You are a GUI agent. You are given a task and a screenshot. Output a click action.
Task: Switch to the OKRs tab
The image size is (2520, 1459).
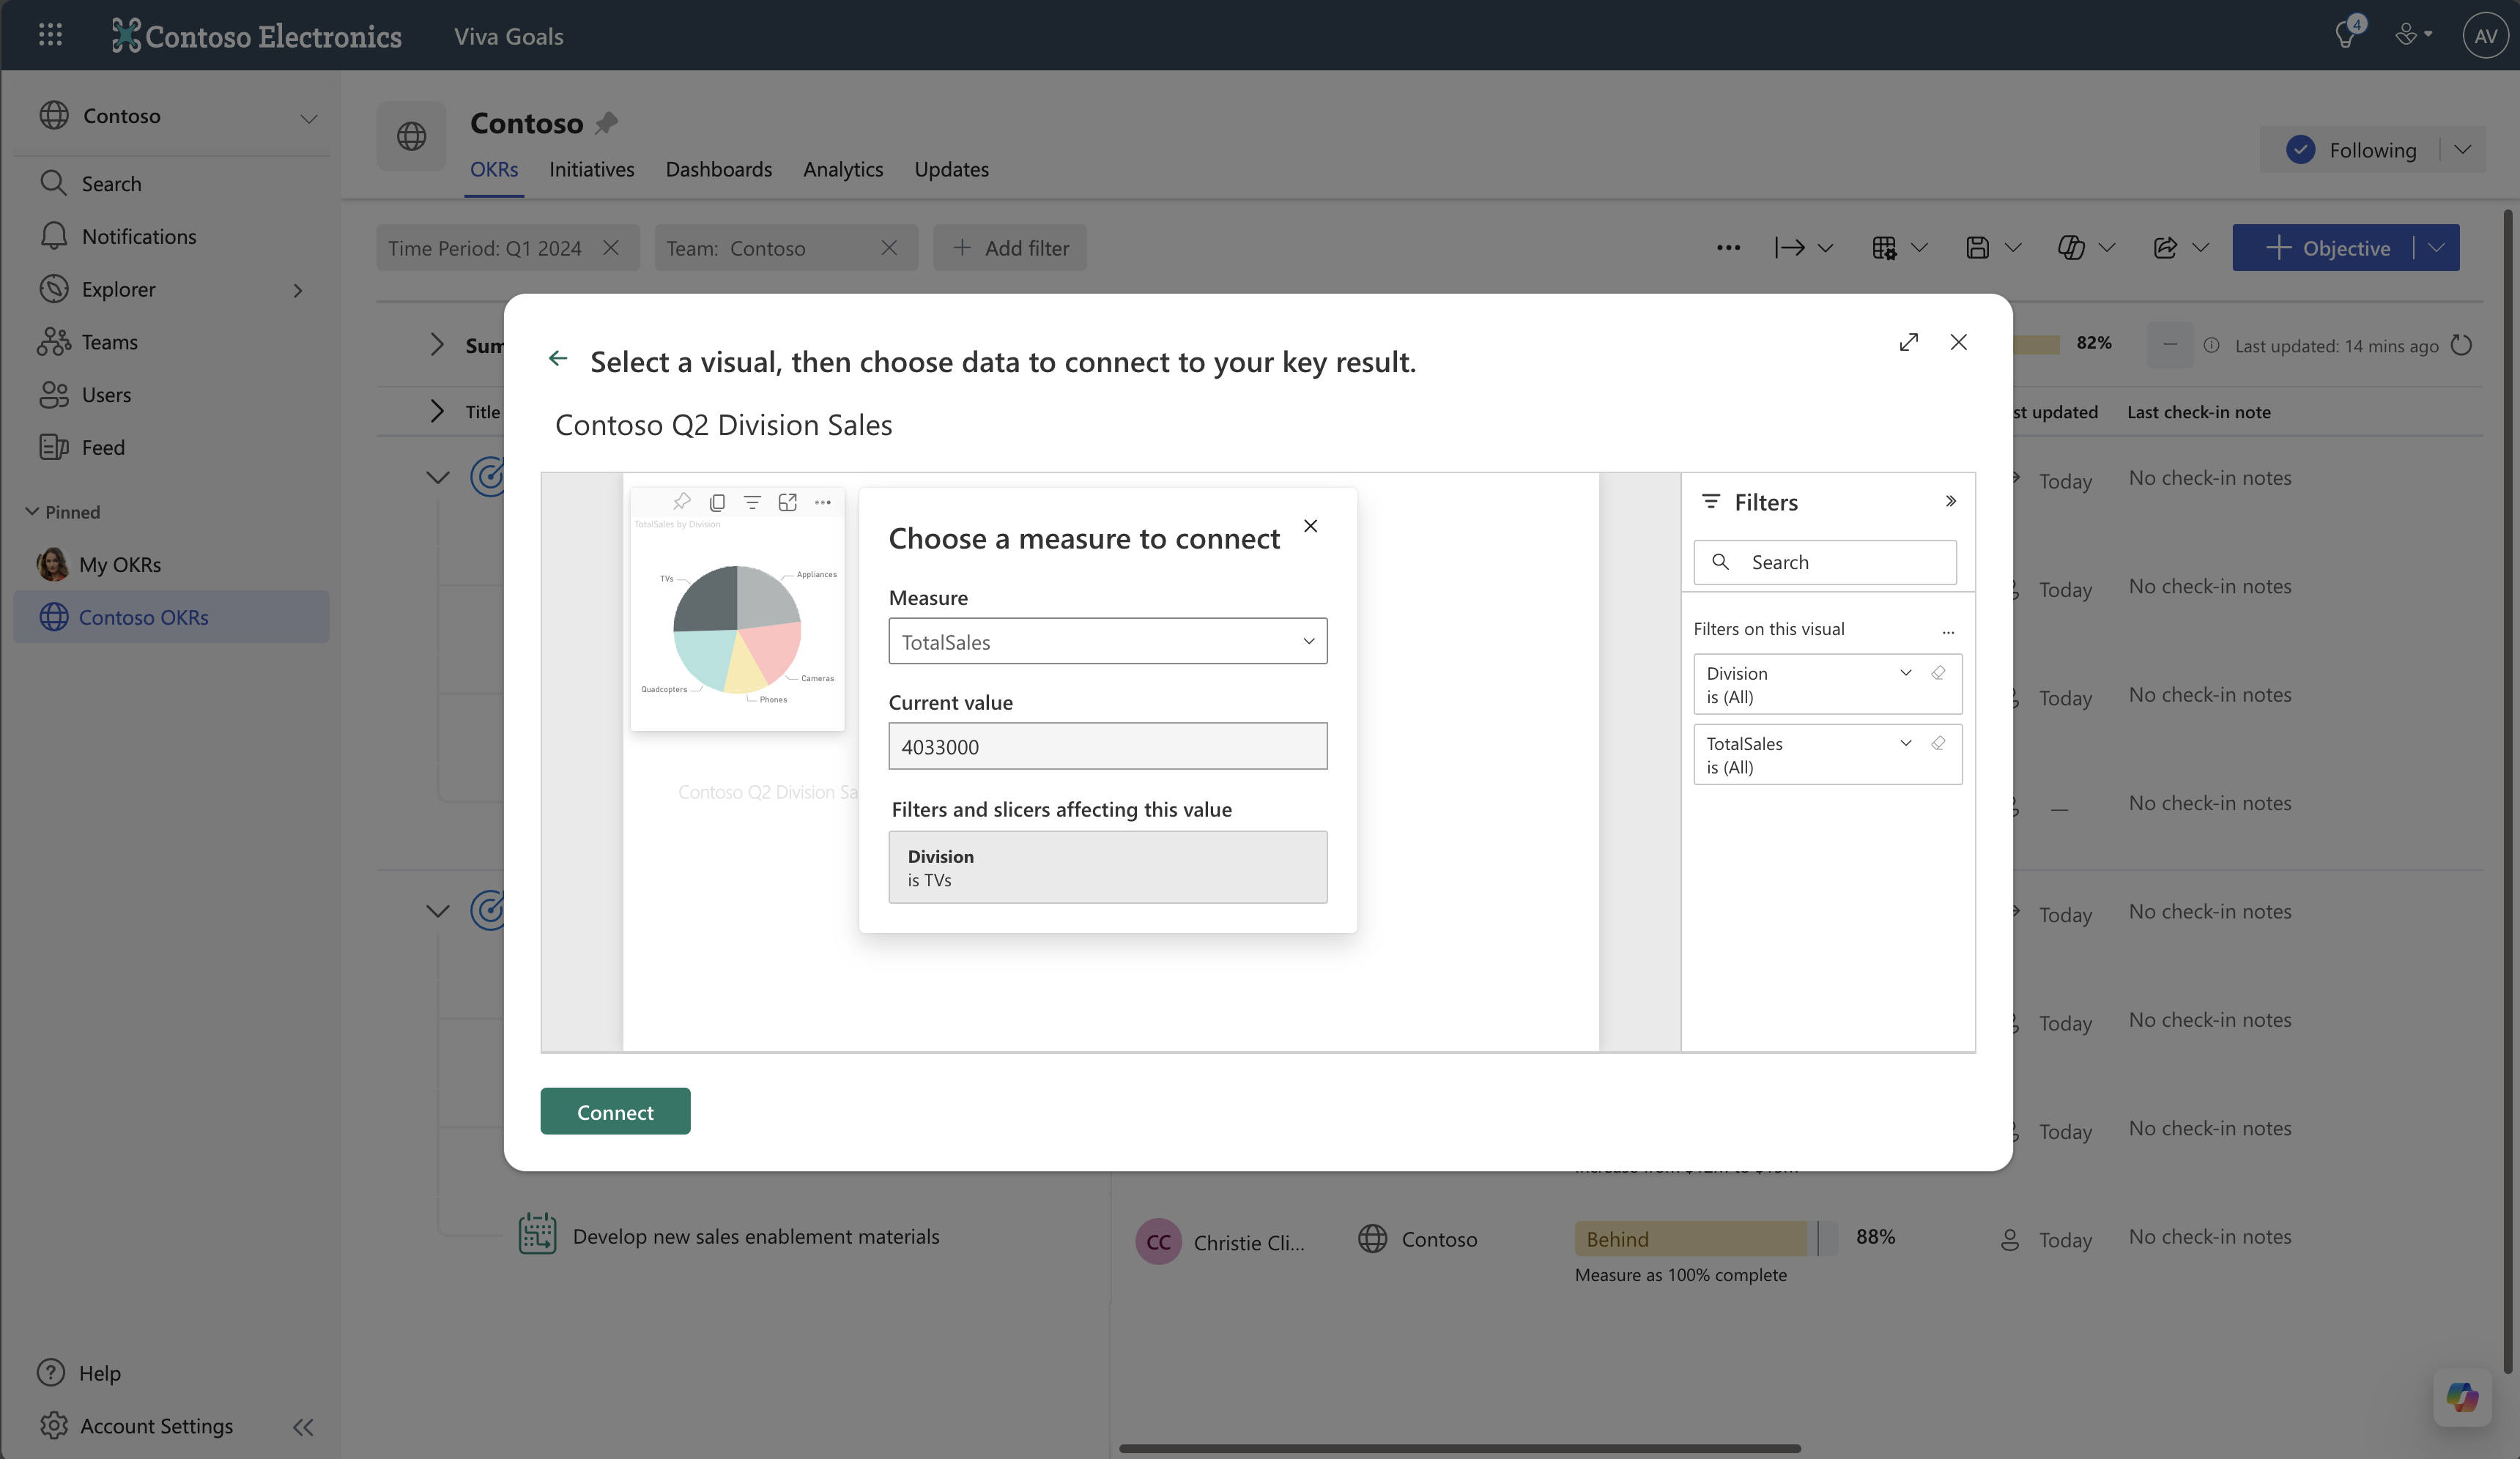(x=494, y=169)
